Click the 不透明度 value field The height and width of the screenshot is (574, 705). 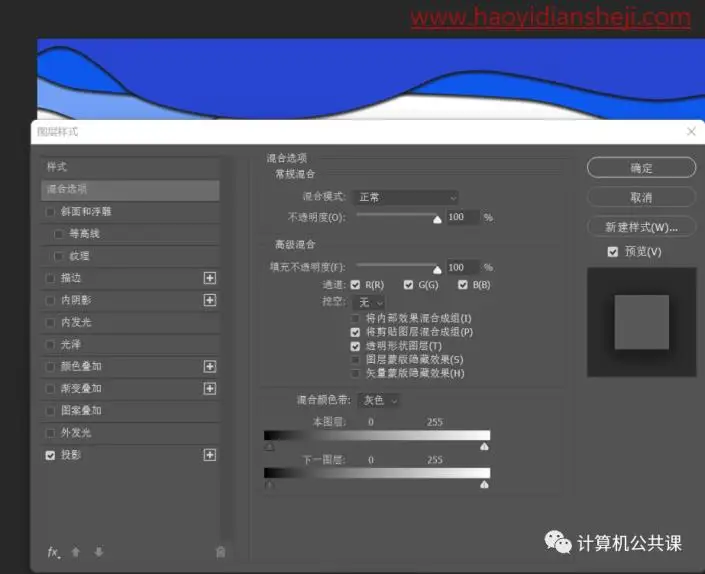coord(462,217)
